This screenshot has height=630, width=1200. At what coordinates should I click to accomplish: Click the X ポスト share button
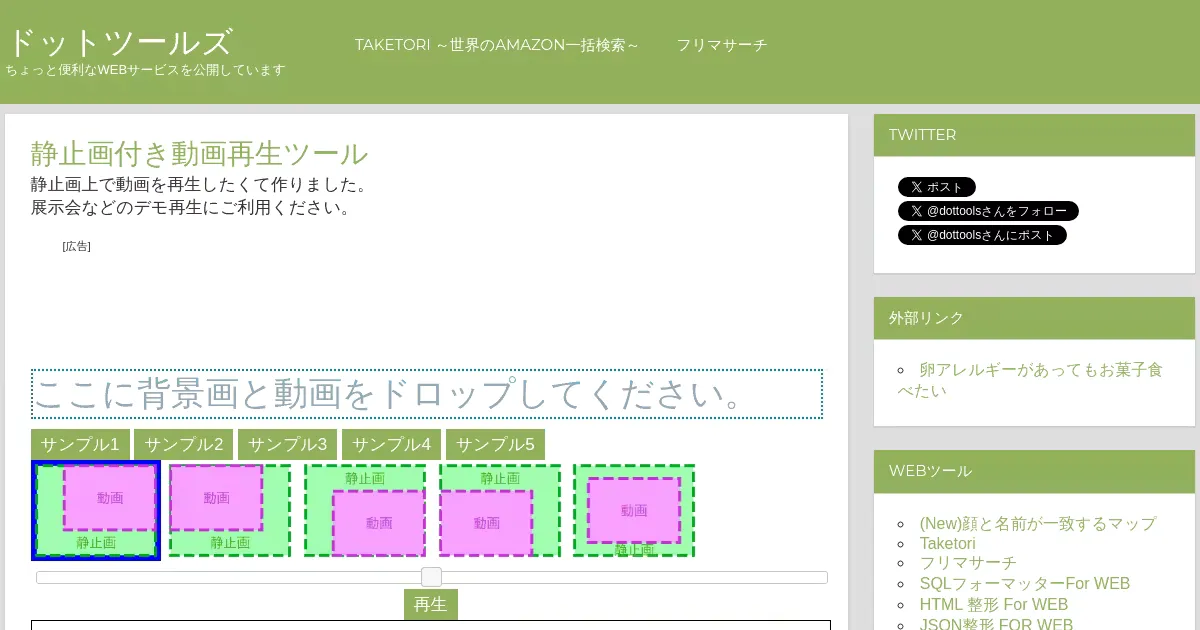tap(936, 187)
